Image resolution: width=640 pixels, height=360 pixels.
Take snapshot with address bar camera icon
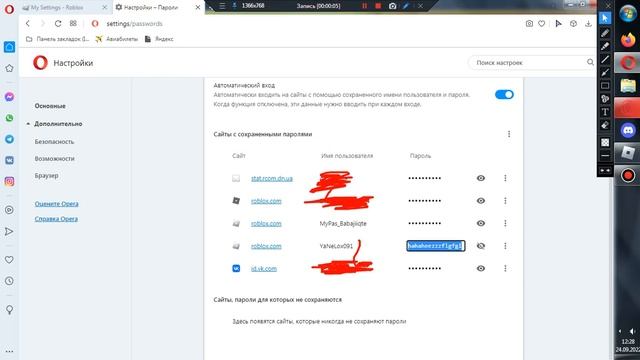[x=529, y=24]
